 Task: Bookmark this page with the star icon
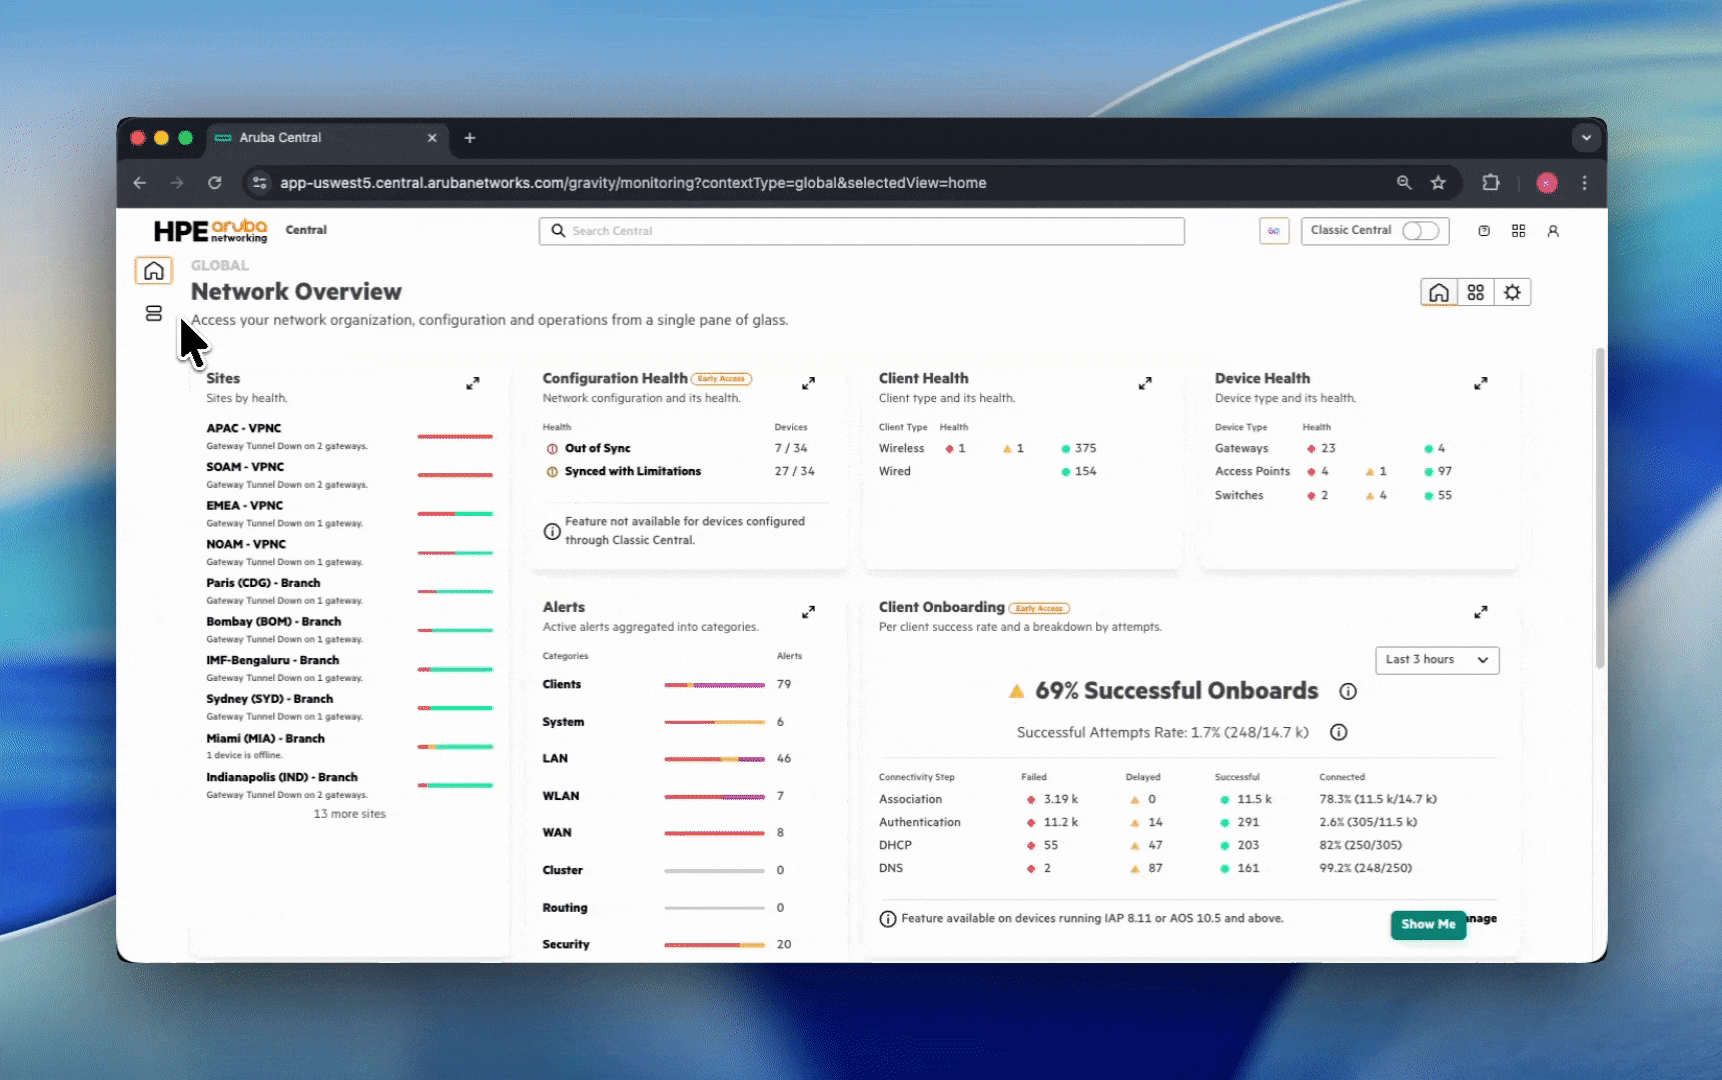click(1438, 183)
